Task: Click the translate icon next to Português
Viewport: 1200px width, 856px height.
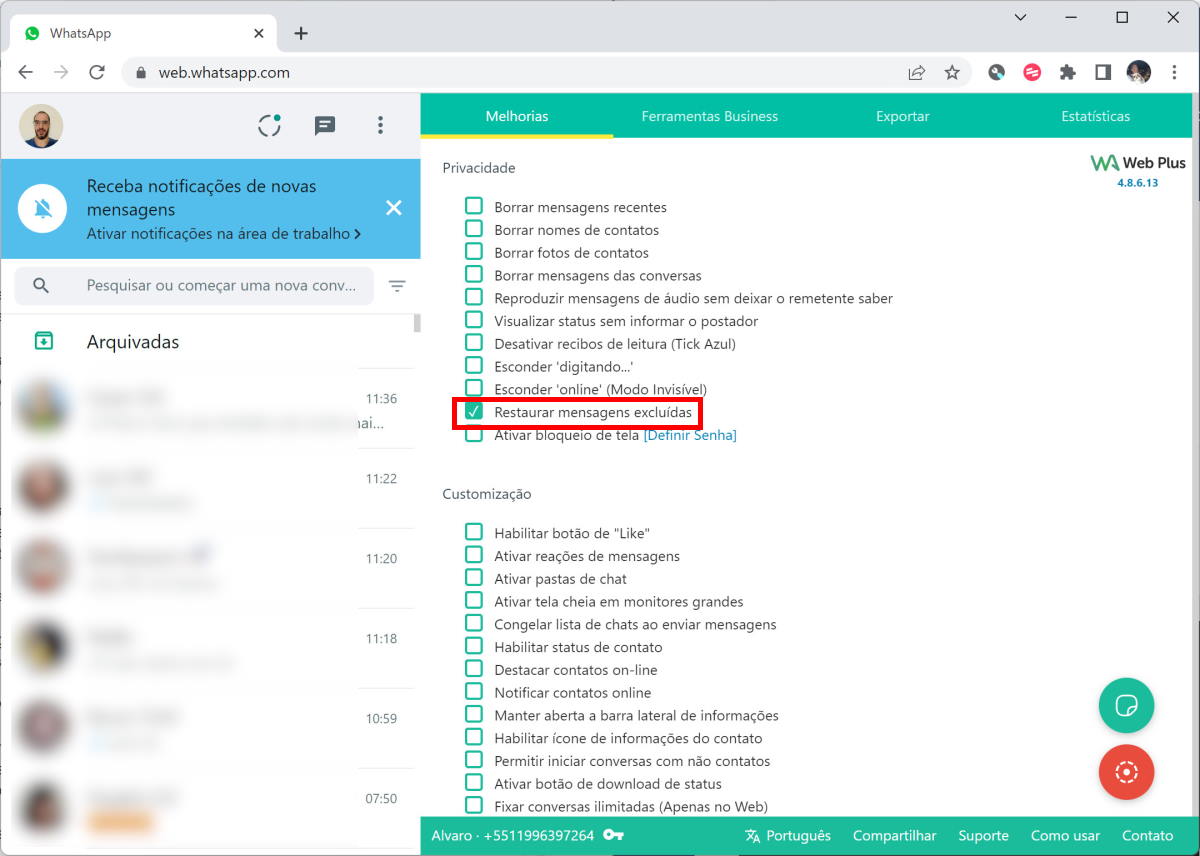Action: 752,836
